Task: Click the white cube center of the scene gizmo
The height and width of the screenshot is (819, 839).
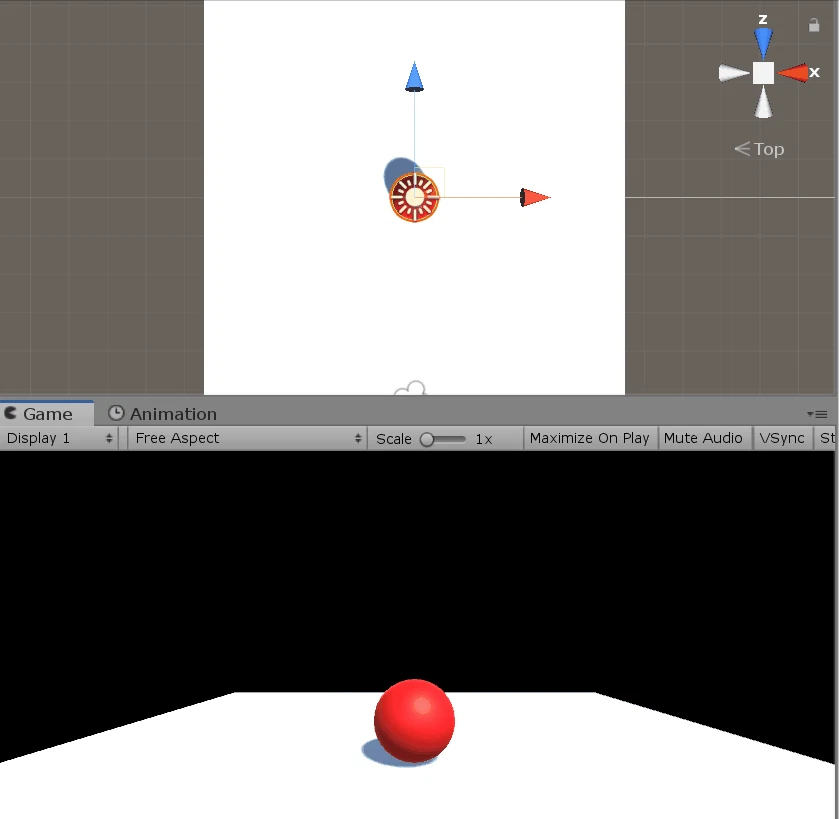Action: click(x=763, y=72)
